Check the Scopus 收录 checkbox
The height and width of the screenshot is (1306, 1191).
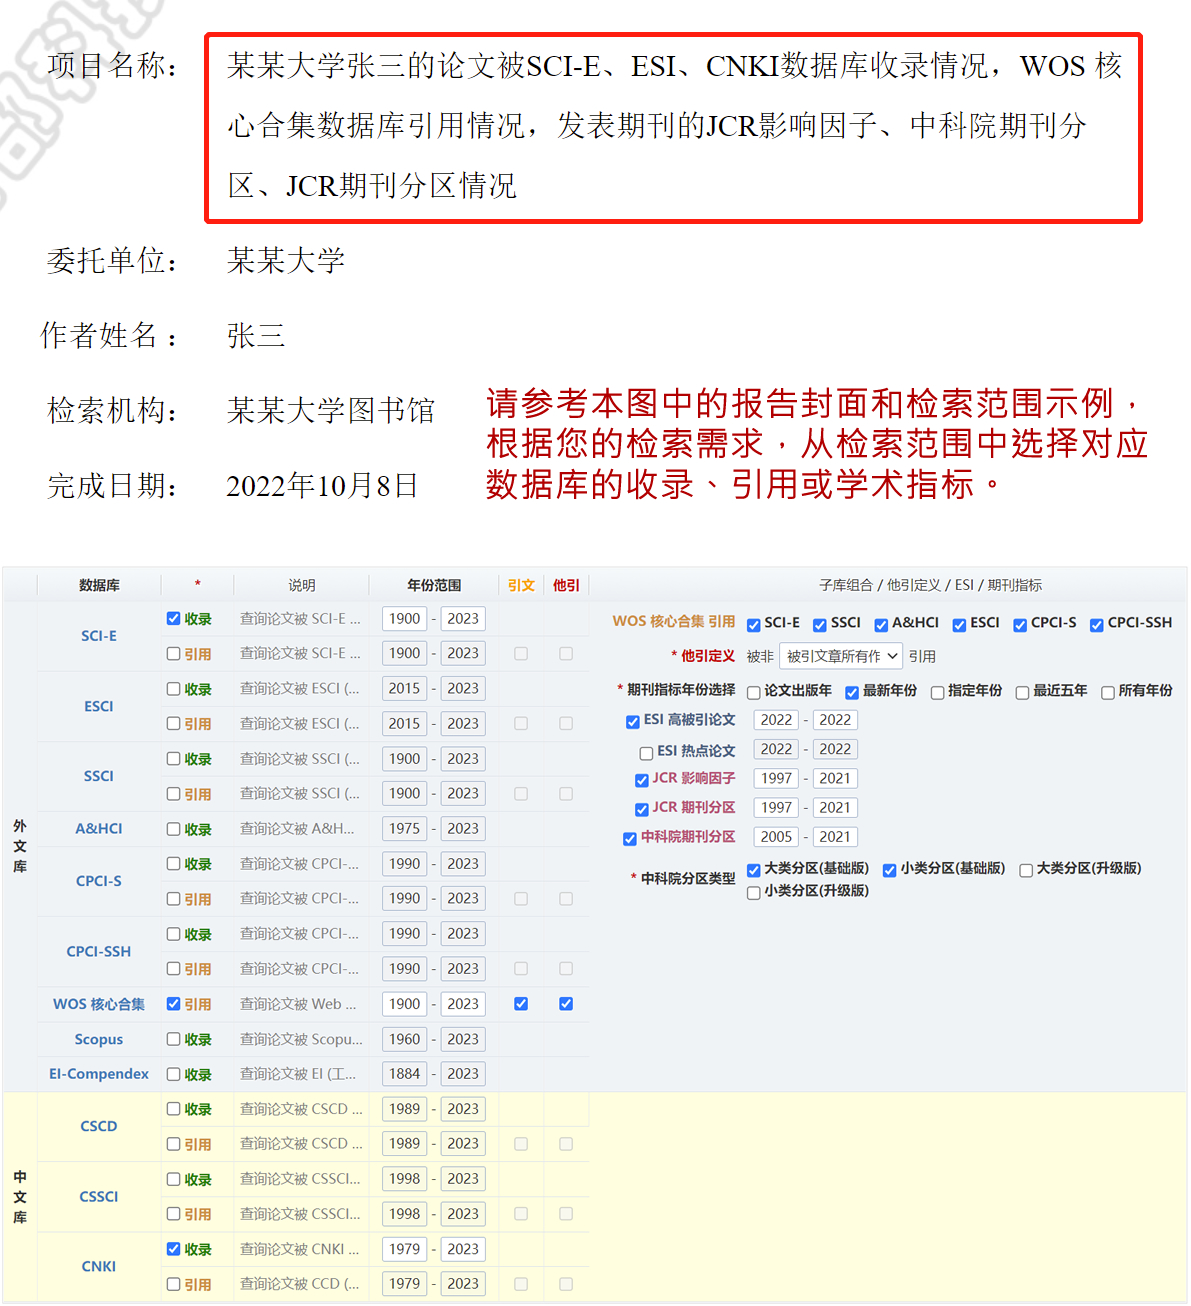tap(174, 1039)
